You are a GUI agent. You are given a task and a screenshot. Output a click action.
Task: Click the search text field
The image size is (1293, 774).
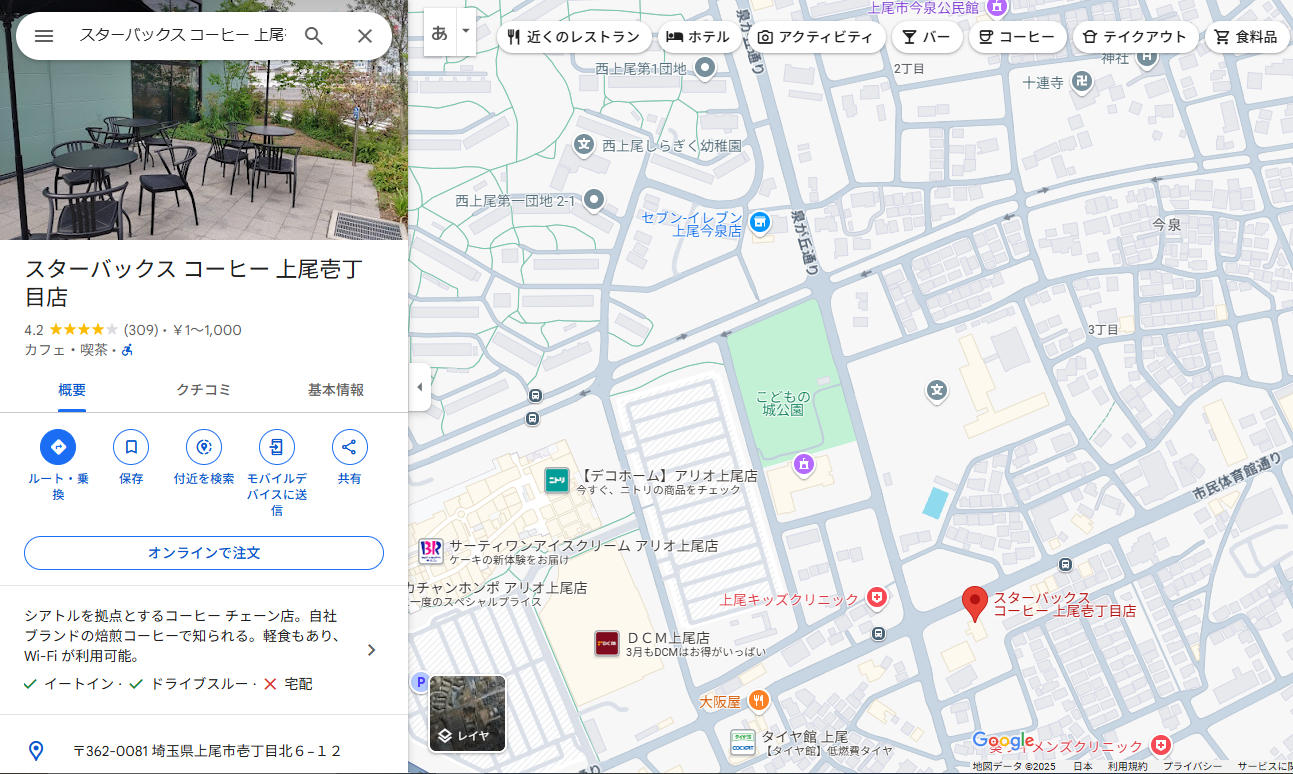(x=182, y=36)
